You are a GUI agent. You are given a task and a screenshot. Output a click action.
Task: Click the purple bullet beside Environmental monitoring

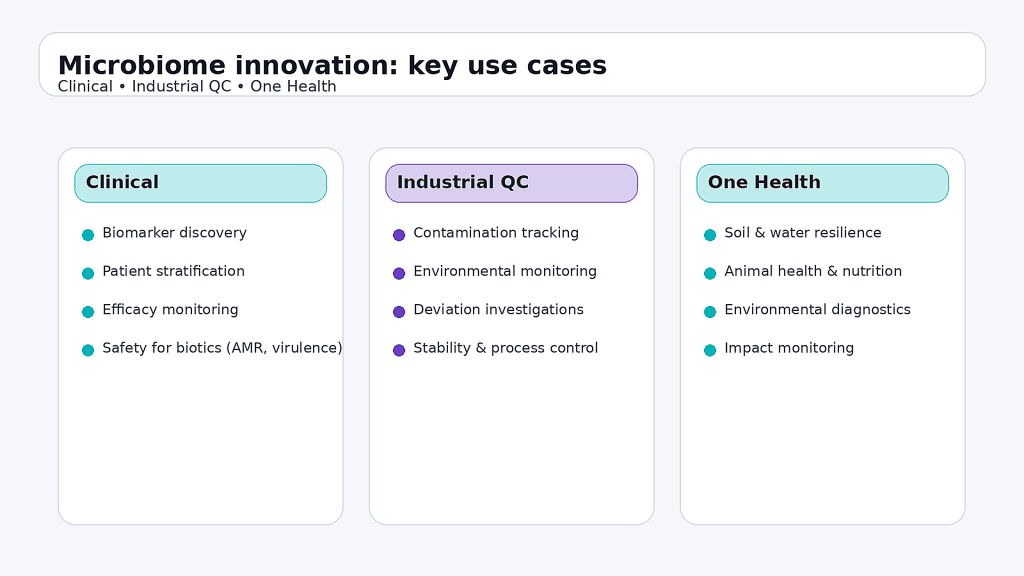point(399,273)
